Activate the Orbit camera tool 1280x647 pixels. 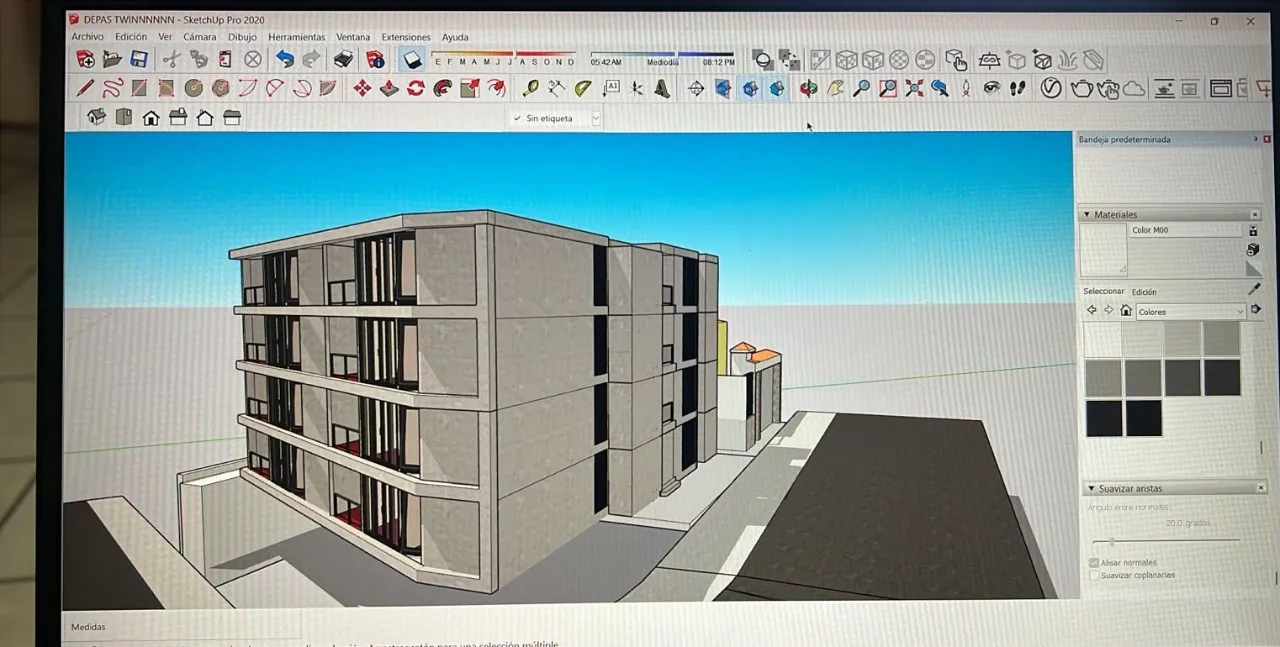click(x=808, y=89)
